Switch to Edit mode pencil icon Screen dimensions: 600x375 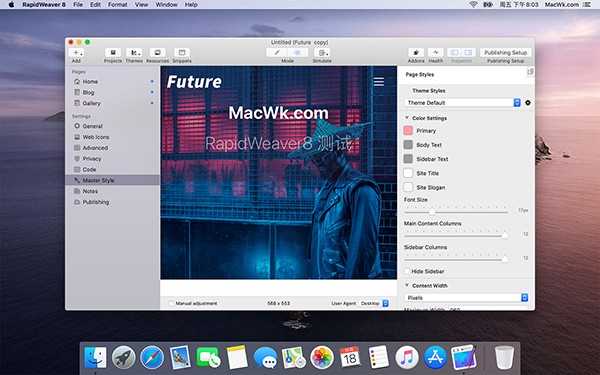(277, 52)
